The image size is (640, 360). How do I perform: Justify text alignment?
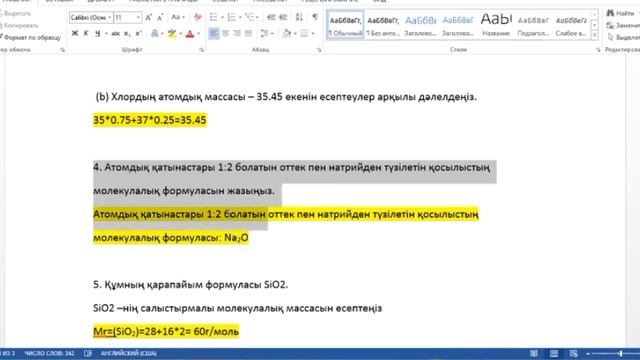coord(248,33)
